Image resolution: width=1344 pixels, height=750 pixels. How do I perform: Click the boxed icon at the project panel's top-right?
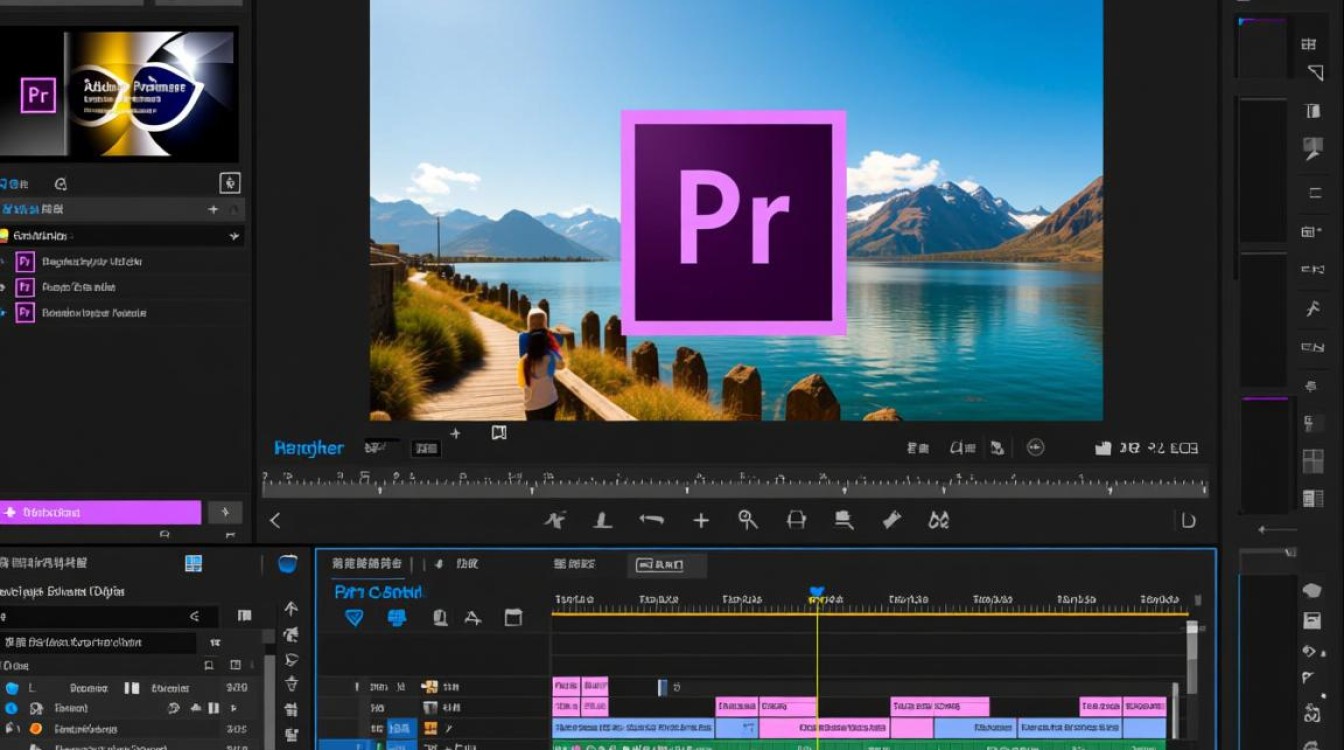[x=230, y=183]
